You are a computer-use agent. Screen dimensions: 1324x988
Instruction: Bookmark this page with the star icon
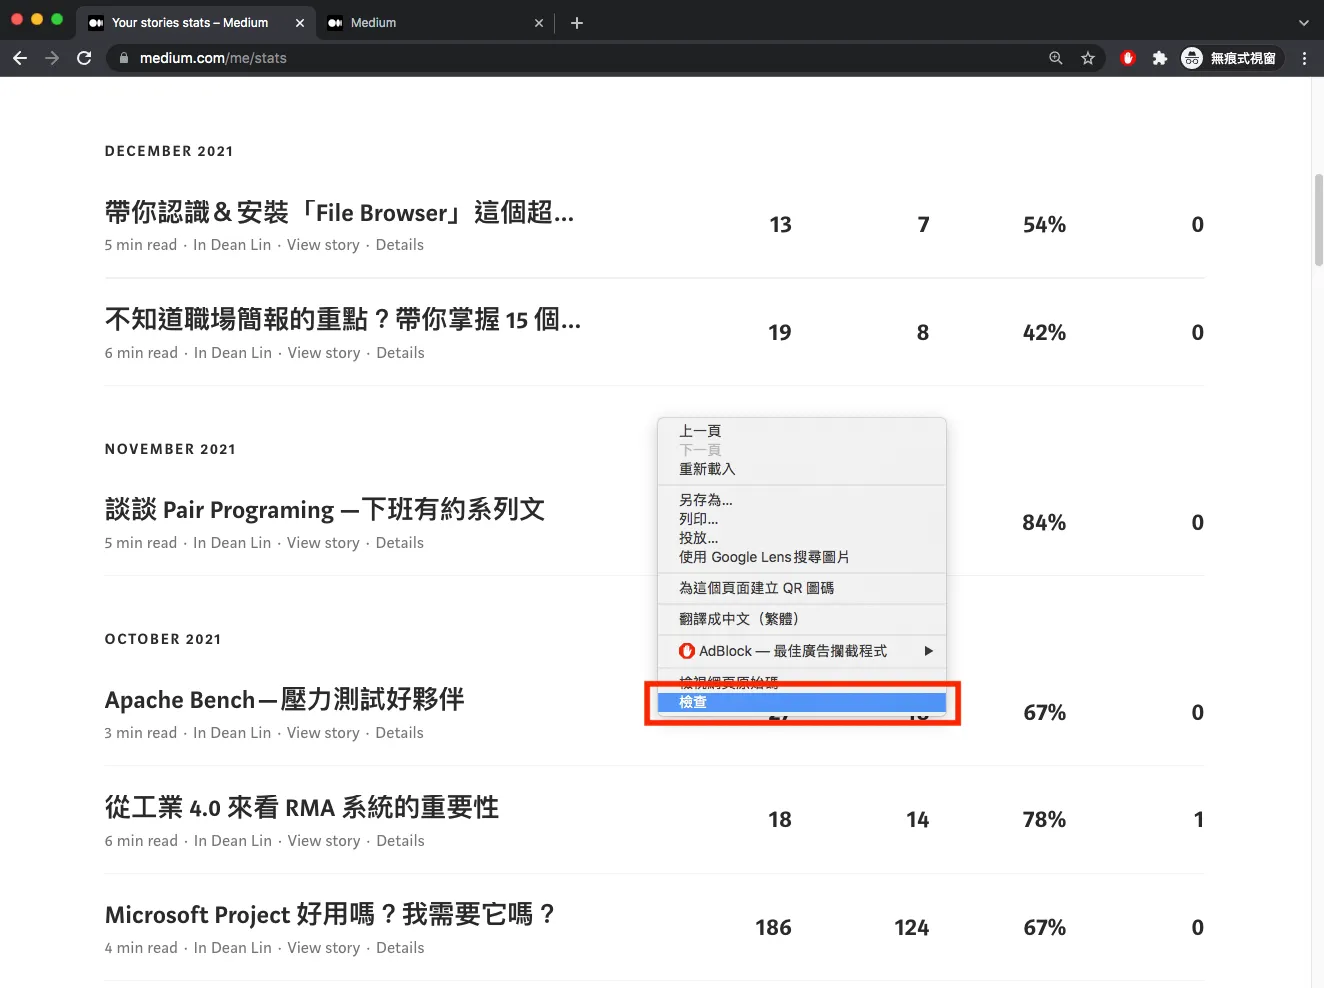click(1088, 58)
